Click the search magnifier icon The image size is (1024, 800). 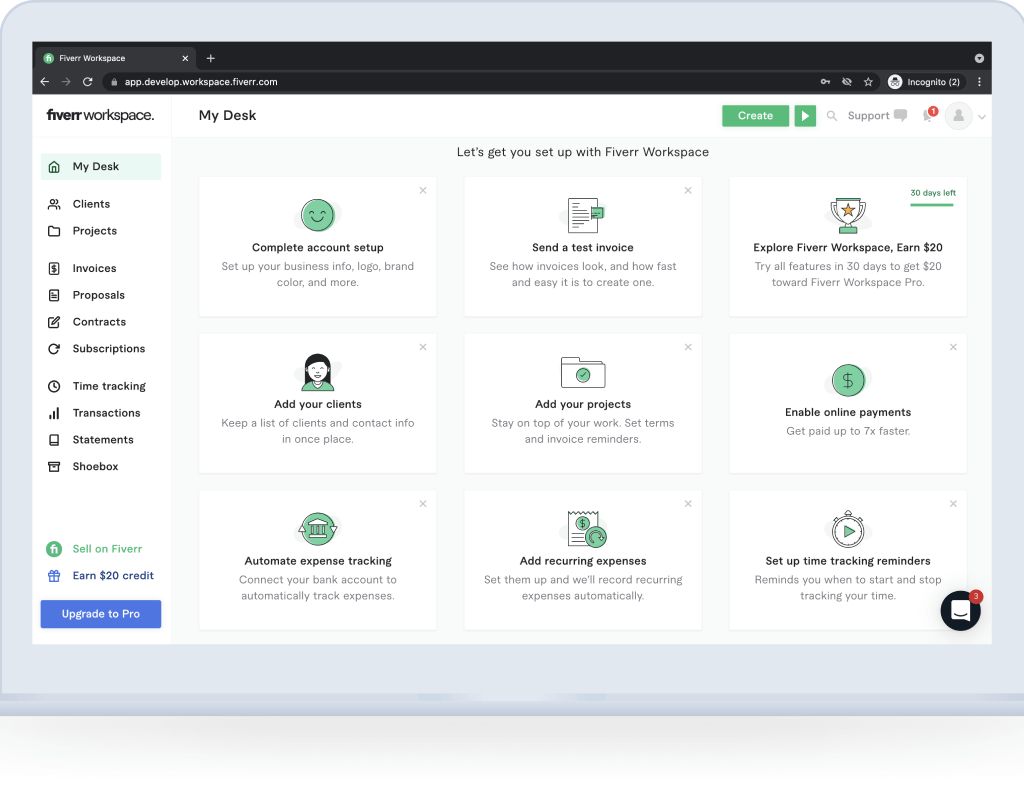coord(831,116)
